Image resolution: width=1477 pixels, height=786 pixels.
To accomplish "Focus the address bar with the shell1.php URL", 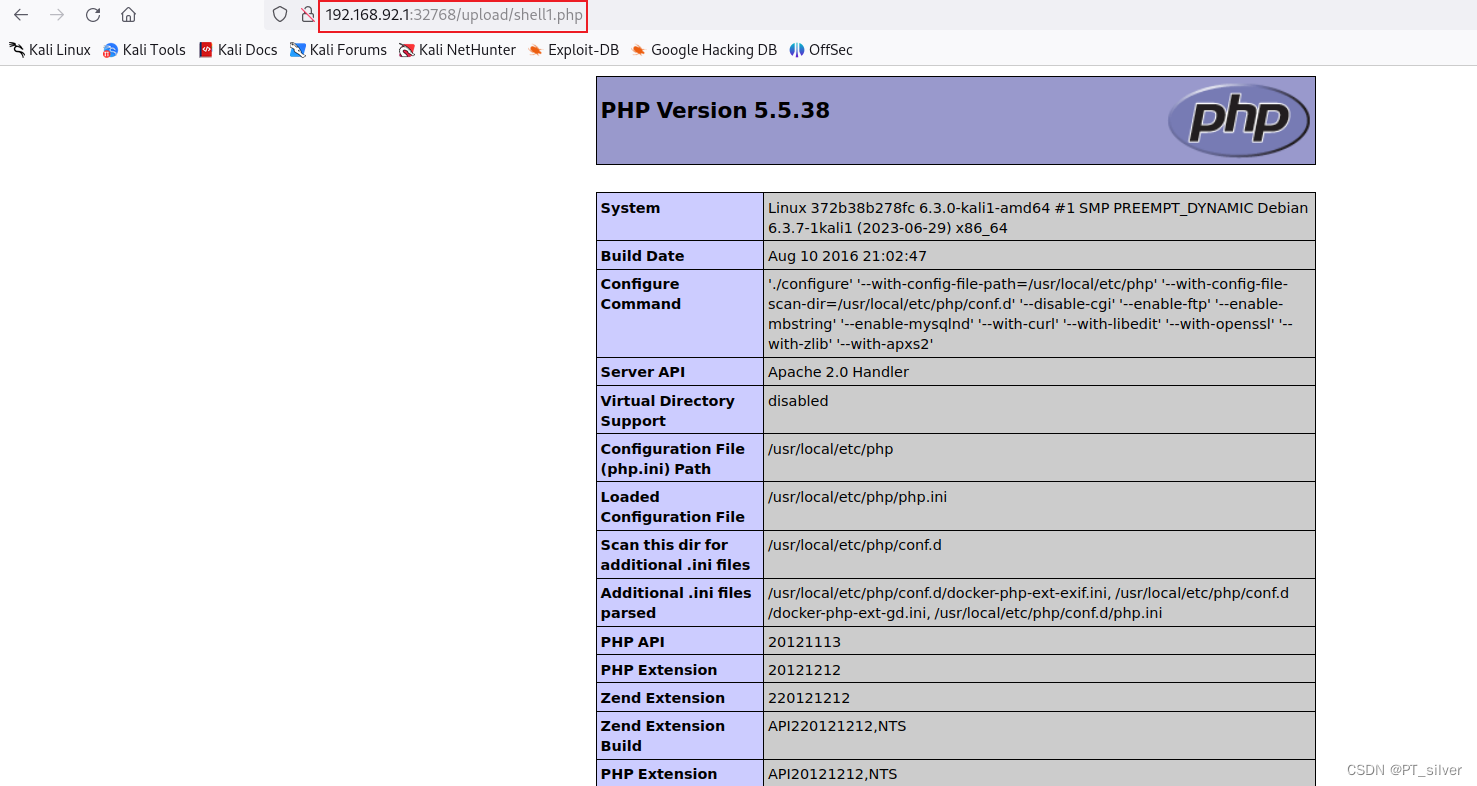I will (x=453, y=15).
